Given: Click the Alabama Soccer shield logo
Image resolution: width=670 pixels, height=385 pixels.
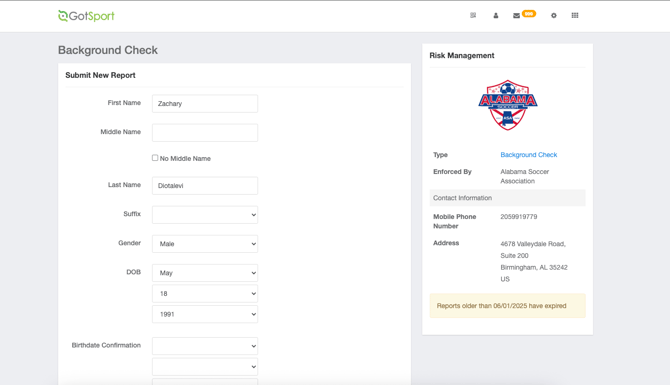Looking at the screenshot, I should (x=508, y=105).
